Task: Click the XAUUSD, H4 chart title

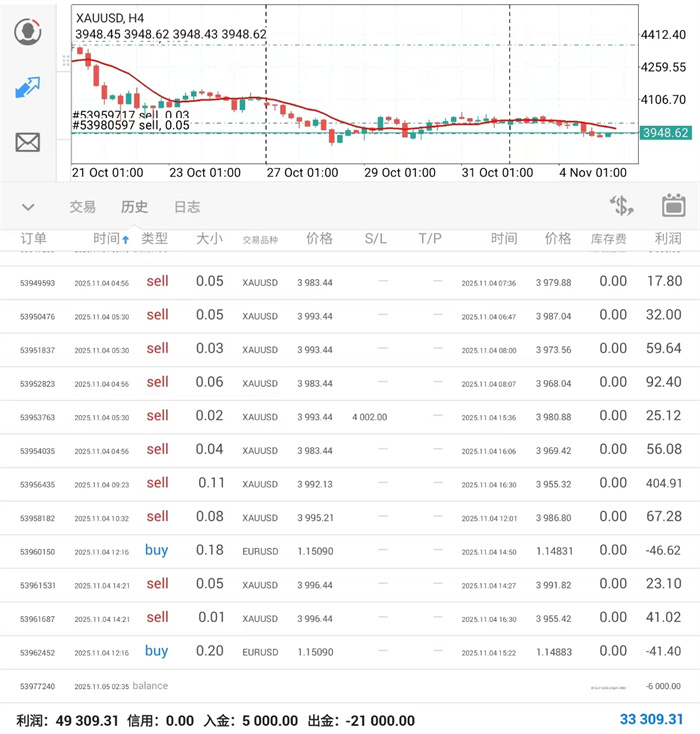Action: point(110,18)
